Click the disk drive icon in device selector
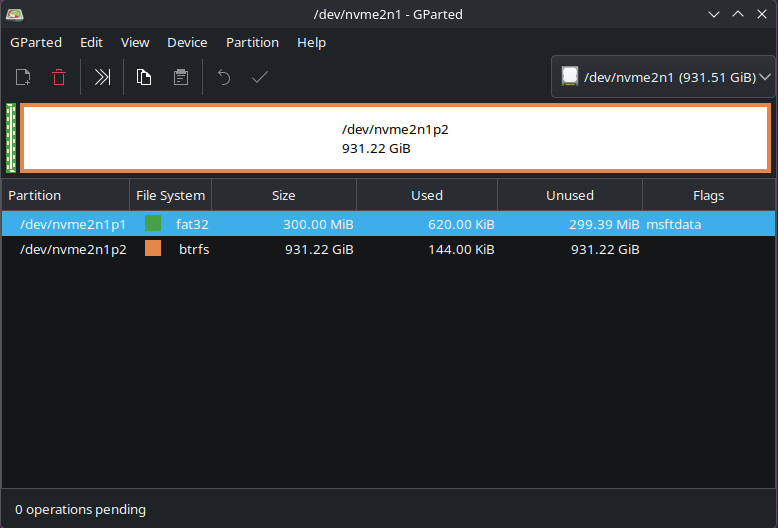This screenshot has height=528, width=778. click(570, 76)
